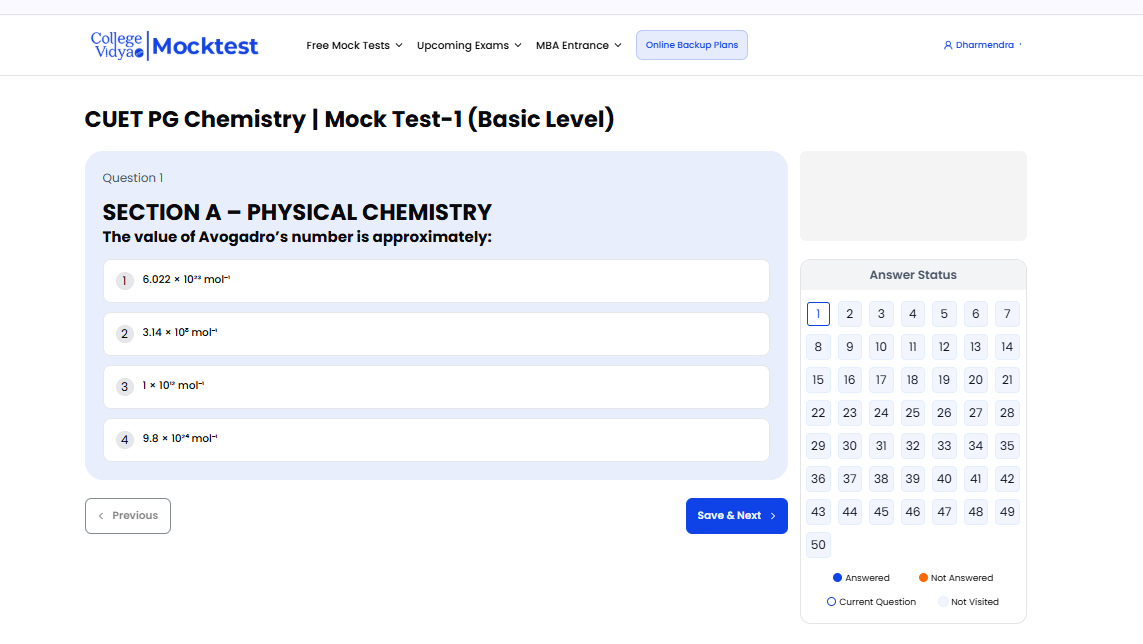Open question 36 from the question palette
1143x644 pixels.
(x=818, y=479)
